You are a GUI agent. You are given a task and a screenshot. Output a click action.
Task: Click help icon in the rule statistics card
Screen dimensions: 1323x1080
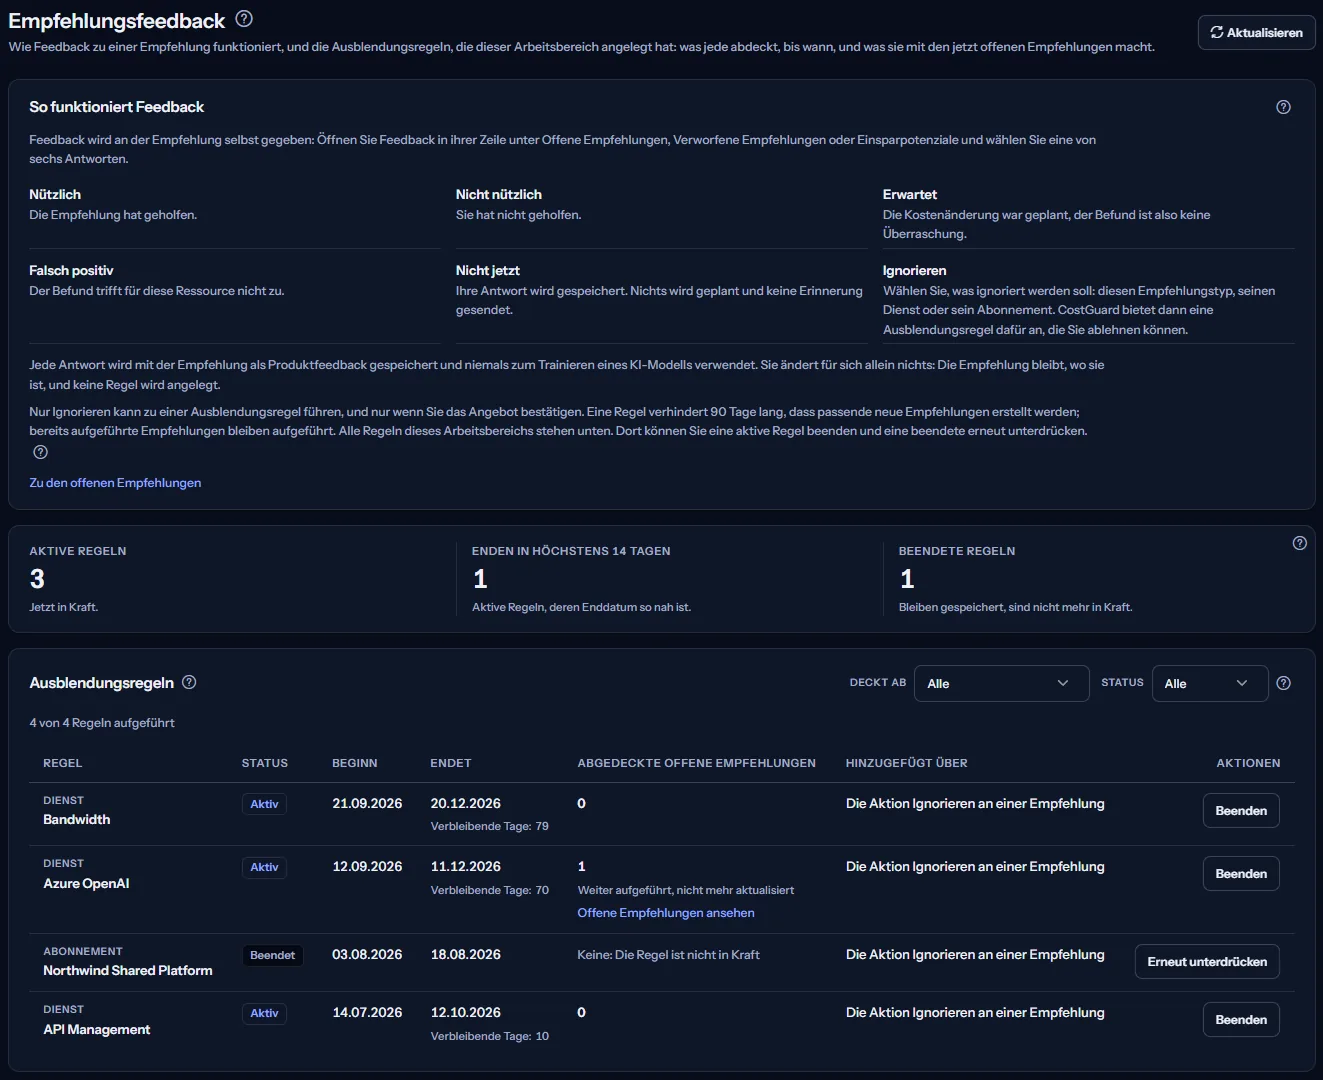pyautogui.click(x=1300, y=543)
